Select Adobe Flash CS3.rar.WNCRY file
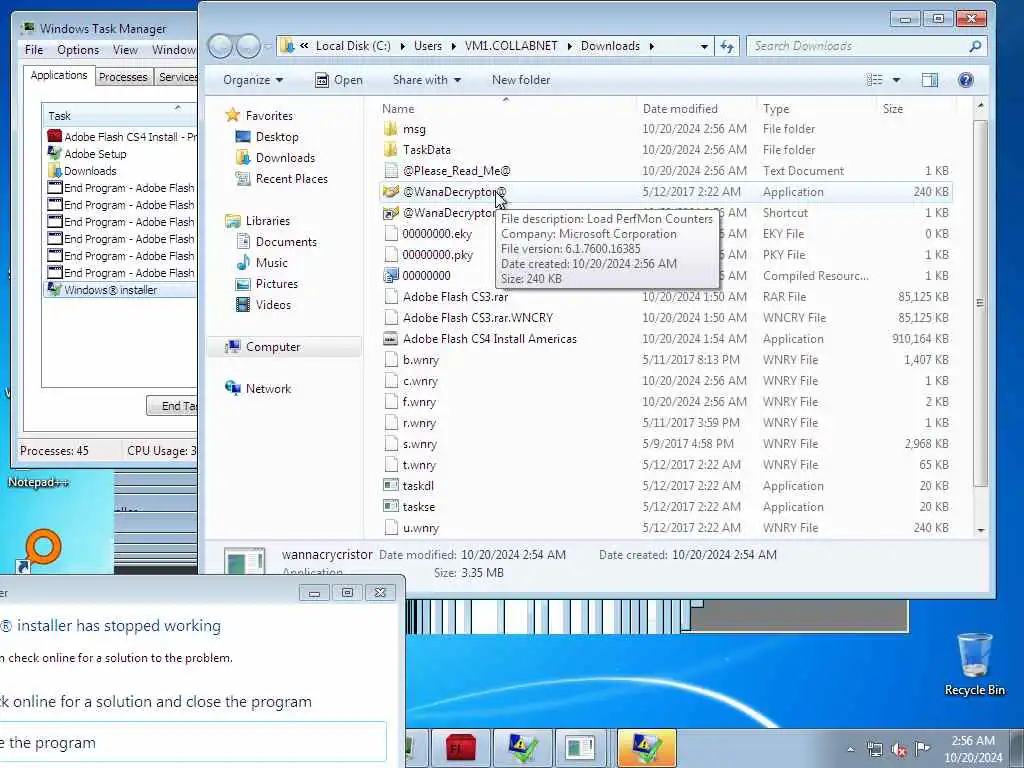 pyautogui.click(x=477, y=317)
